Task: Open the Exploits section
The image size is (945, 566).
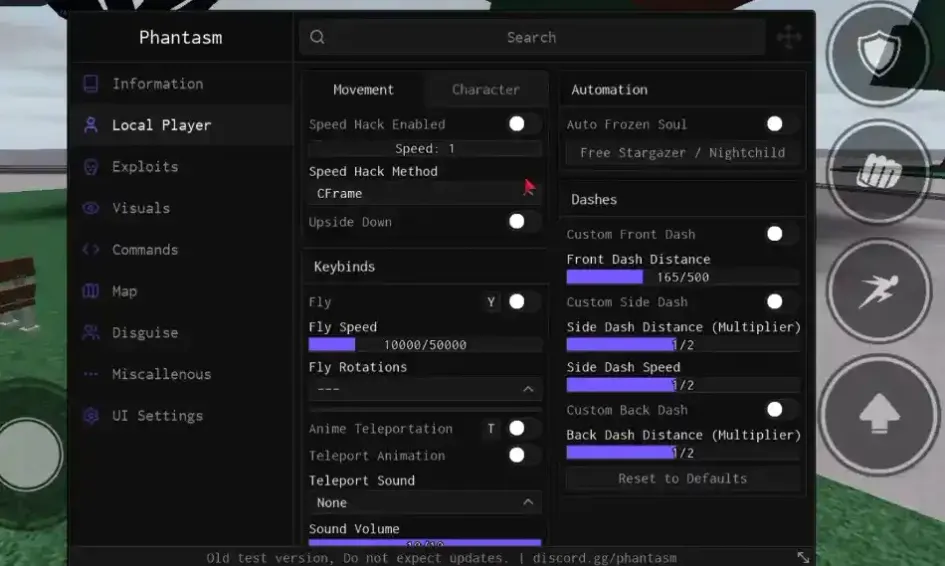Action: (x=181, y=166)
